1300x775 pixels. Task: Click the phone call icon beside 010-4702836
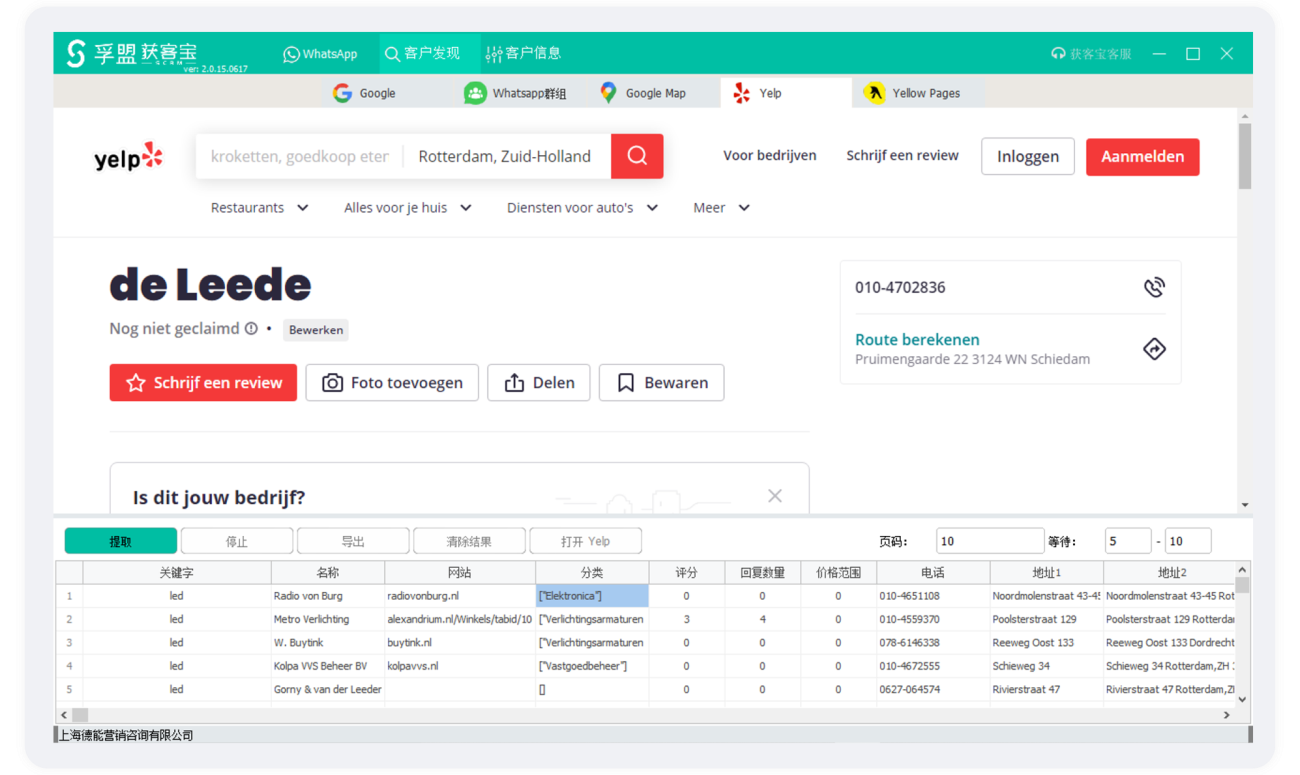[x=1154, y=288]
